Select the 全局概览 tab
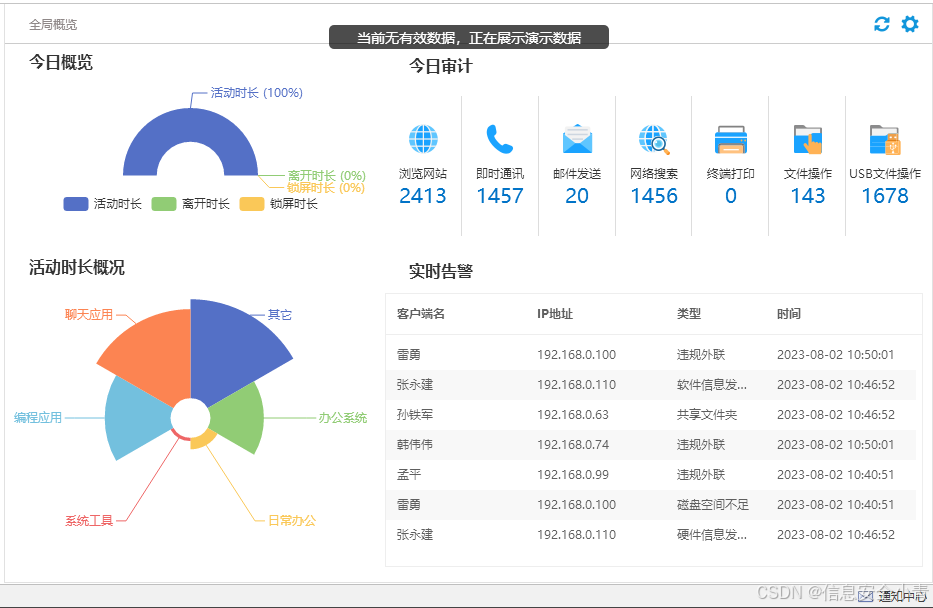The height and width of the screenshot is (608, 933). click(x=53, y=24)
